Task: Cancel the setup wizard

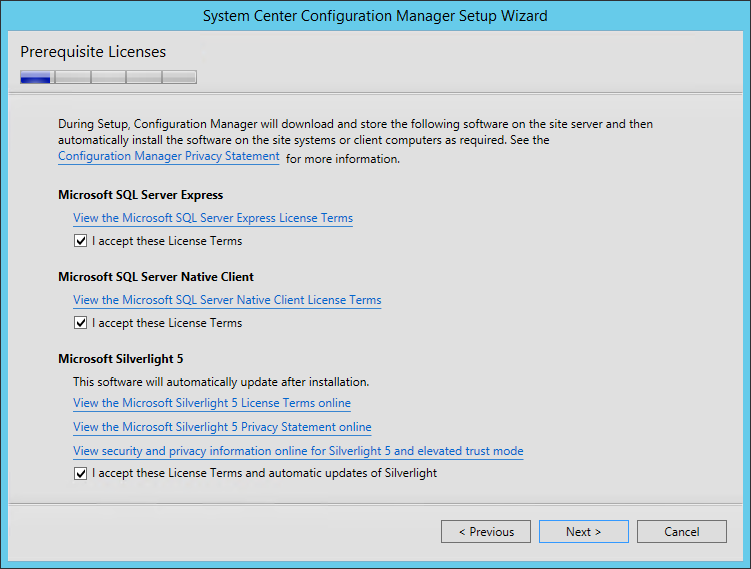Action: click(x=682, y=532)
